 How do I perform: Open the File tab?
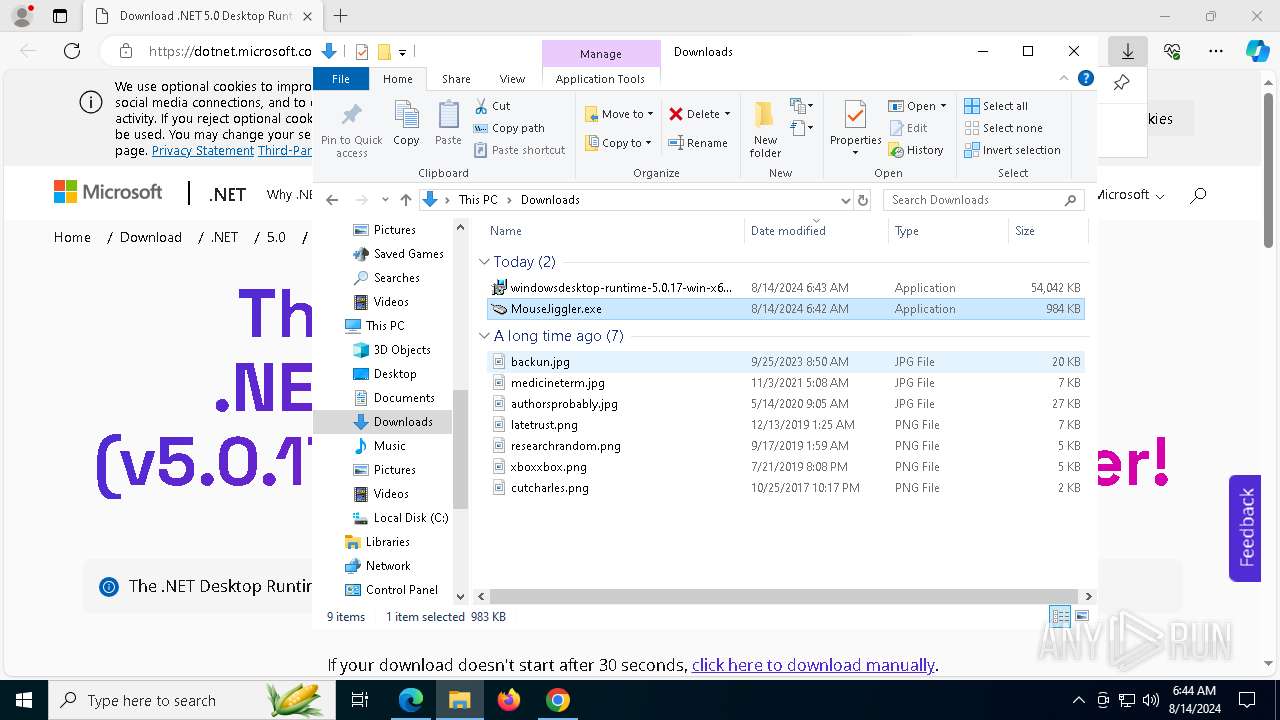tap(341, 79)
